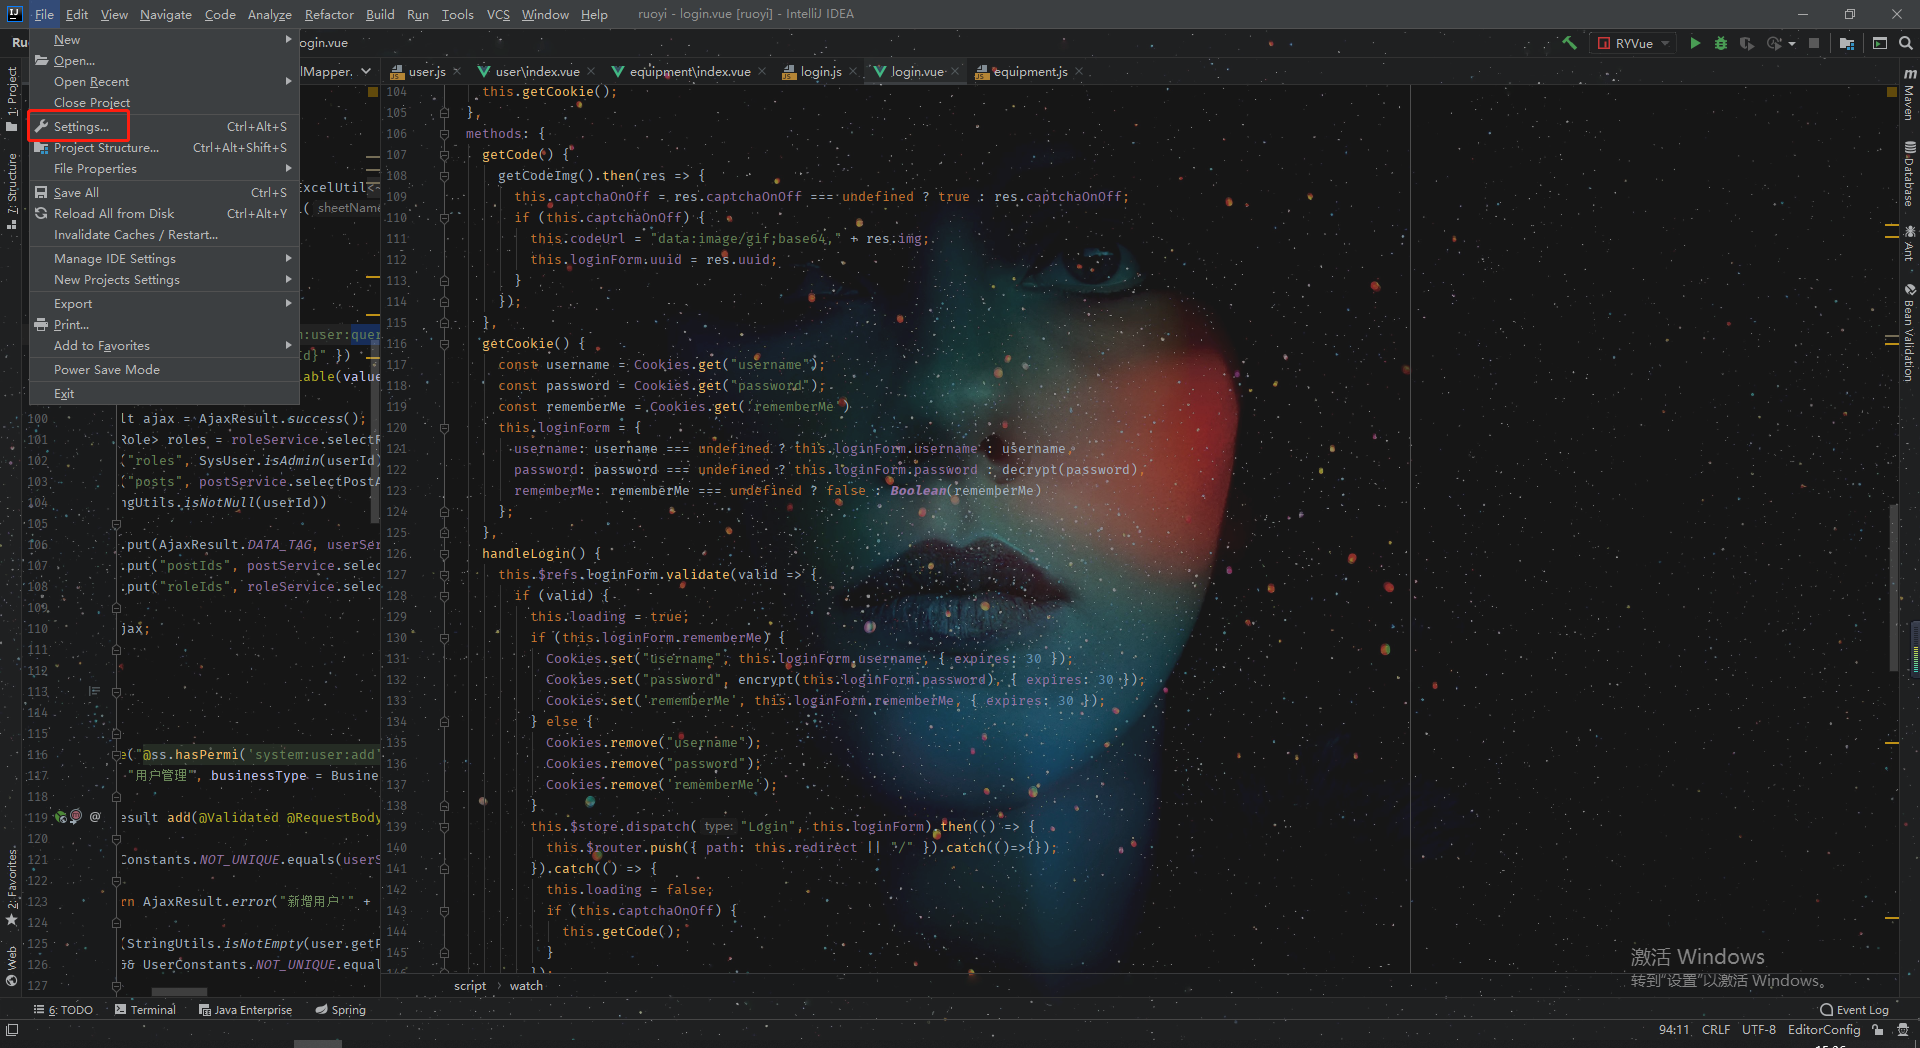Click the profiler run icon
The height and width of the screenshot is (1048, 1920).
point(1774,43)
